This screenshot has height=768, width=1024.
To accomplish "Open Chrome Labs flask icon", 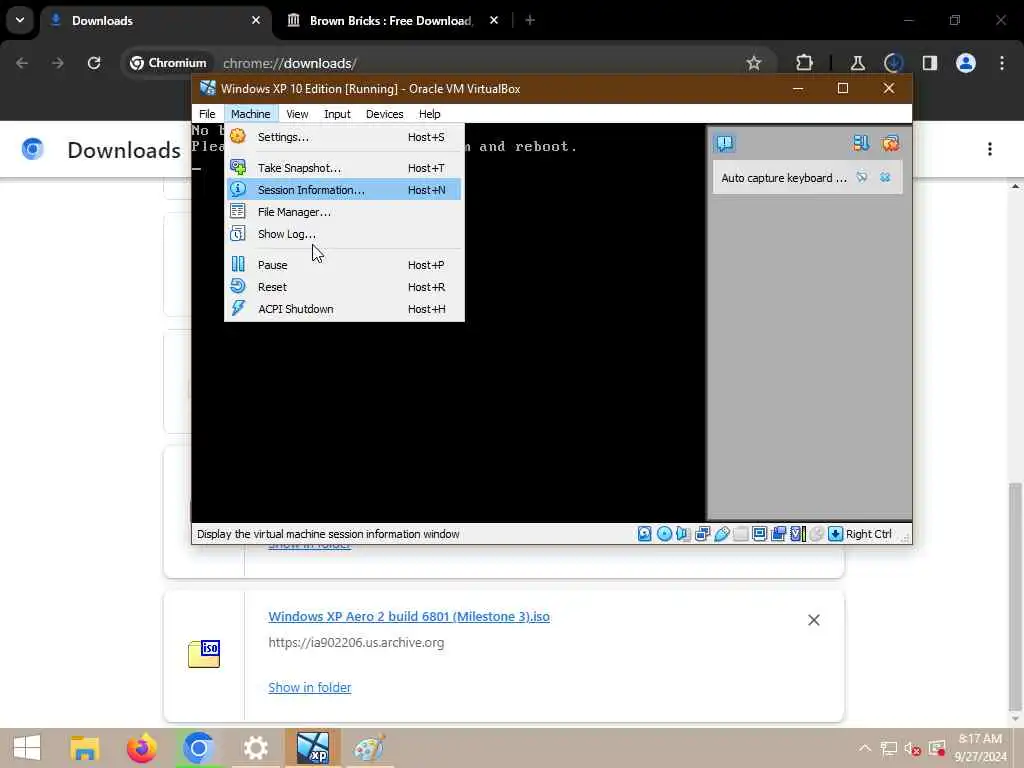I will point(857,63).
